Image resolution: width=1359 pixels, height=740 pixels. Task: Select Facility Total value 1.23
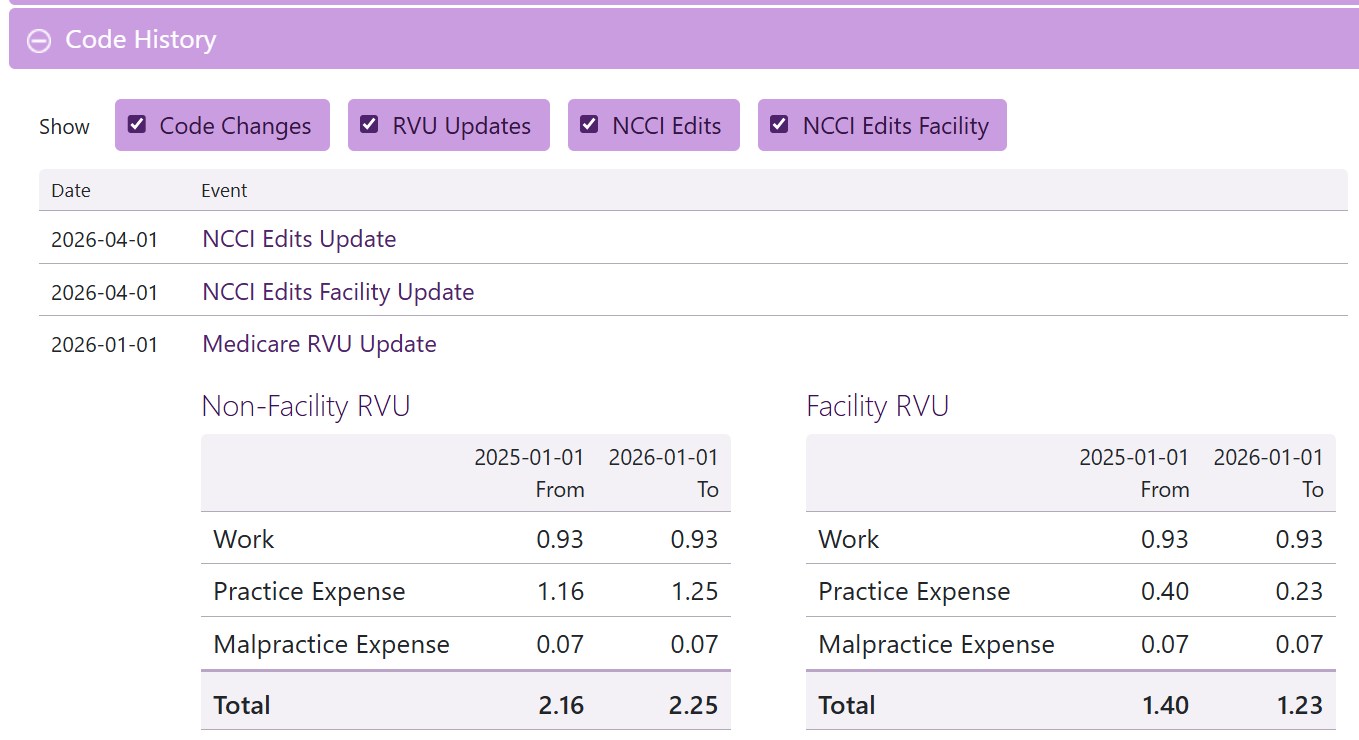pos(1298,705)
